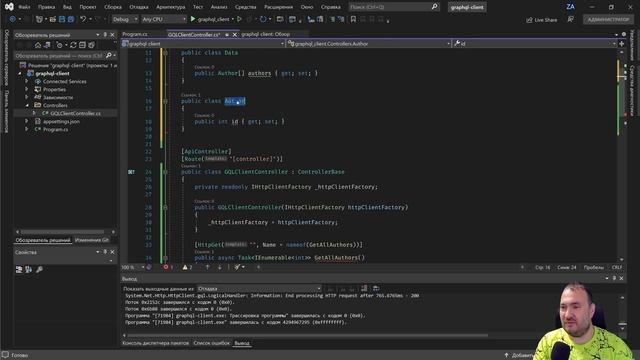
Task: Click the Поиск (Ctrl+Q) search box
Action: 394,7
